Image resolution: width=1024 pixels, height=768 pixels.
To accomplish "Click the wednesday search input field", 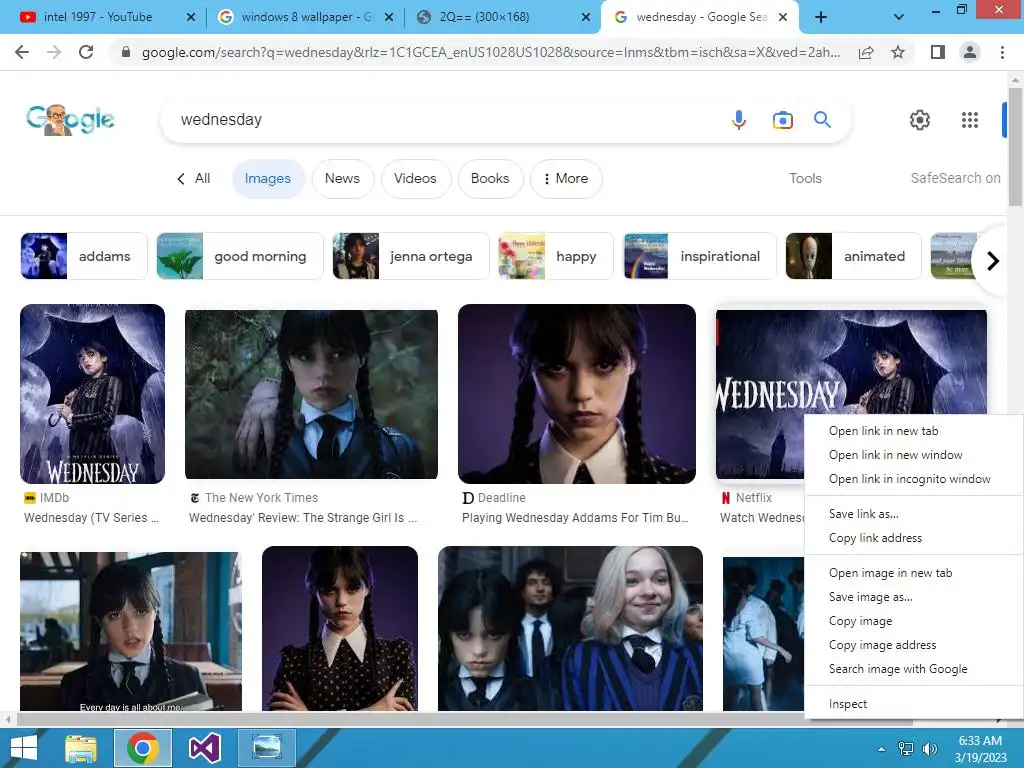I will [444, 120].
